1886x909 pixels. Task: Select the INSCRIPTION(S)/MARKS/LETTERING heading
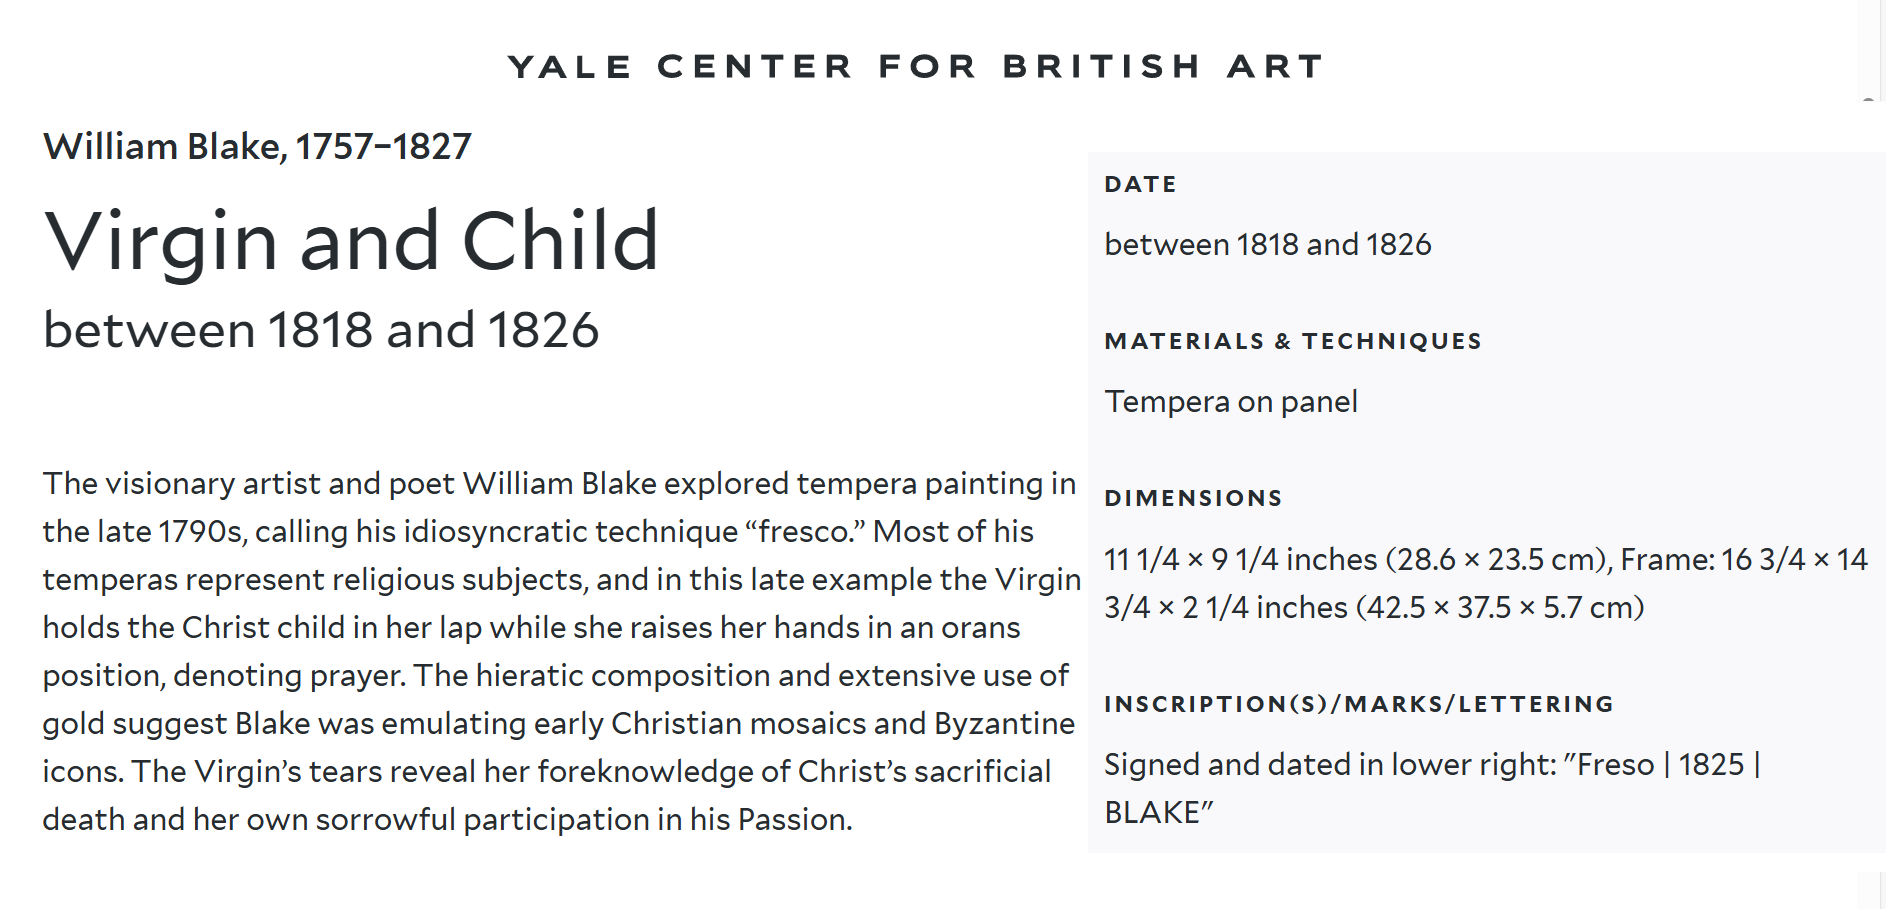(x=1359, y=704)
